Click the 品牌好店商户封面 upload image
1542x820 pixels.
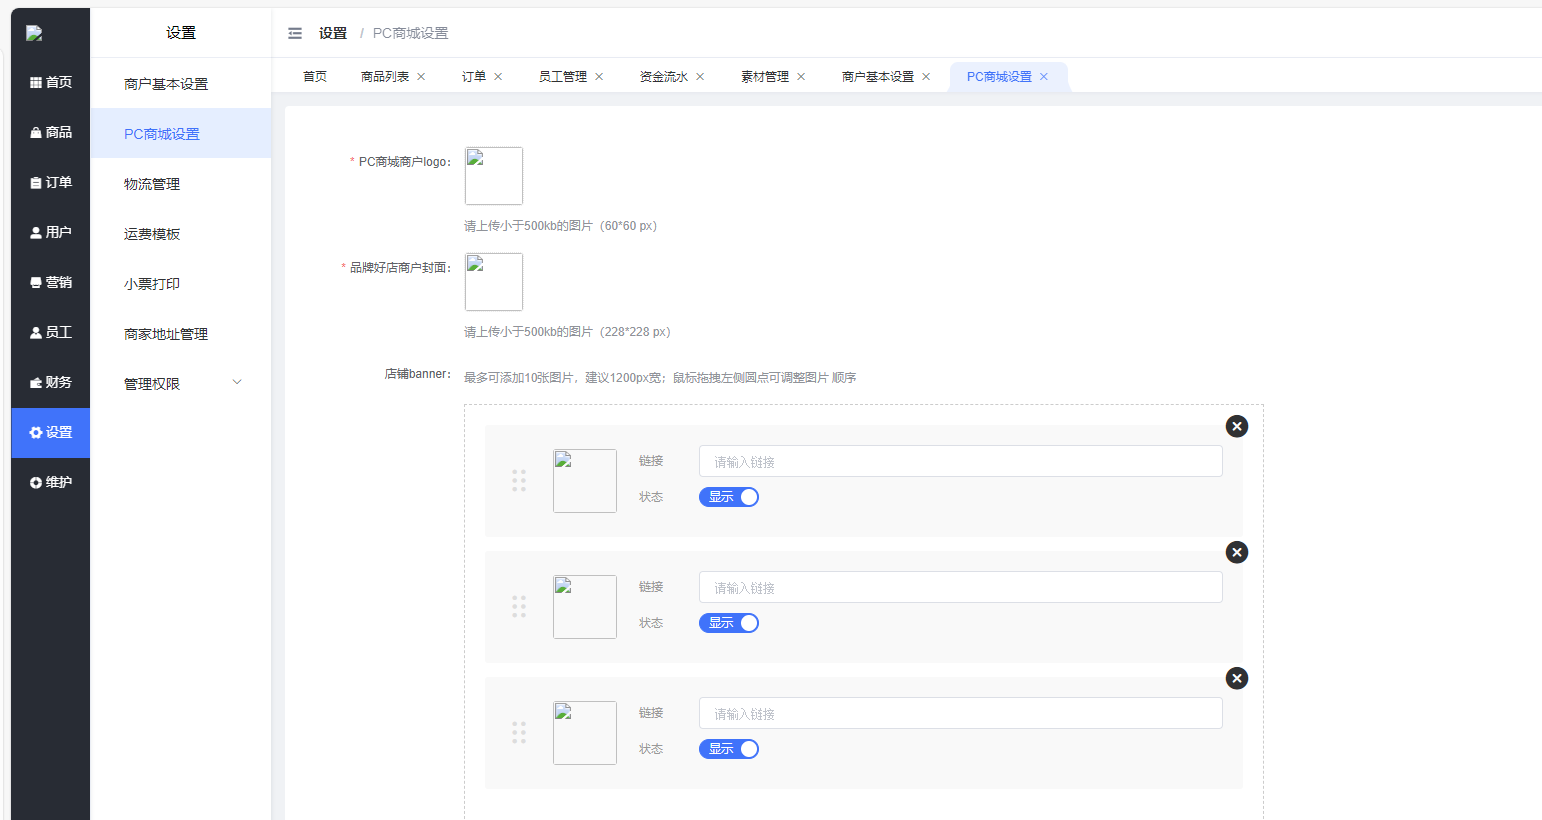tap(494, 282)
